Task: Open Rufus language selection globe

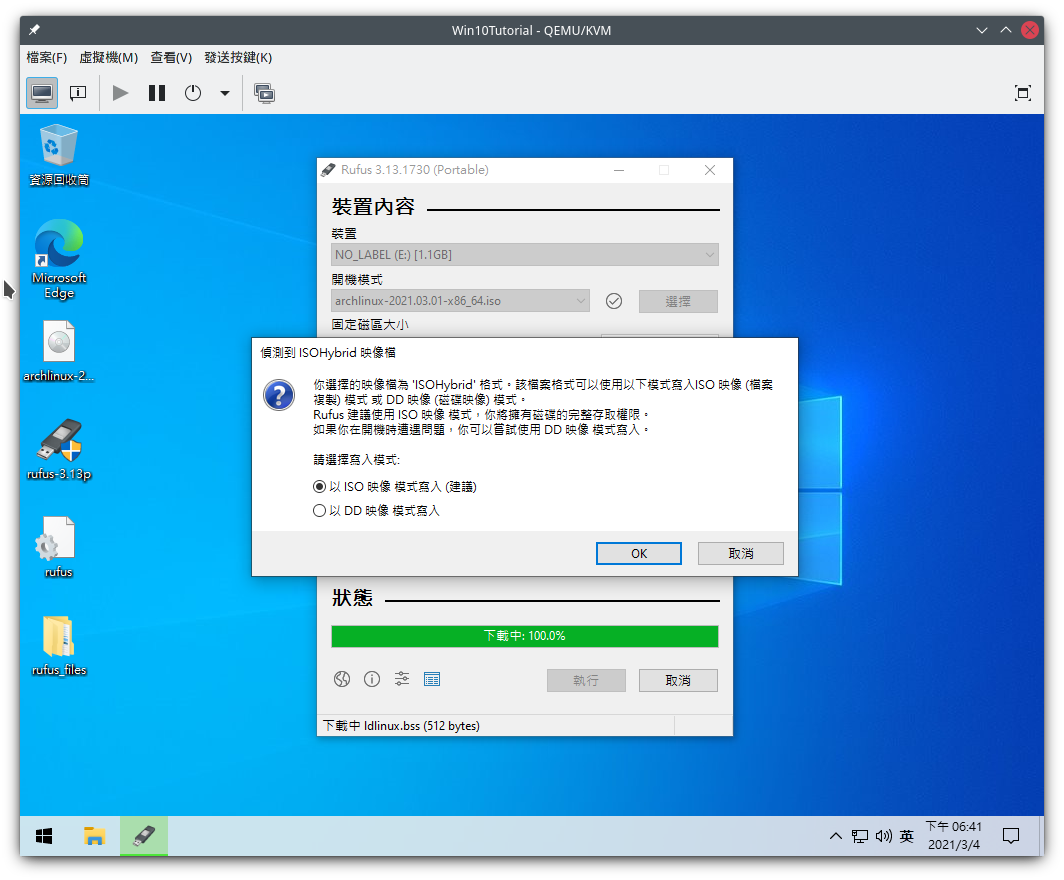Action: [342, 679]
